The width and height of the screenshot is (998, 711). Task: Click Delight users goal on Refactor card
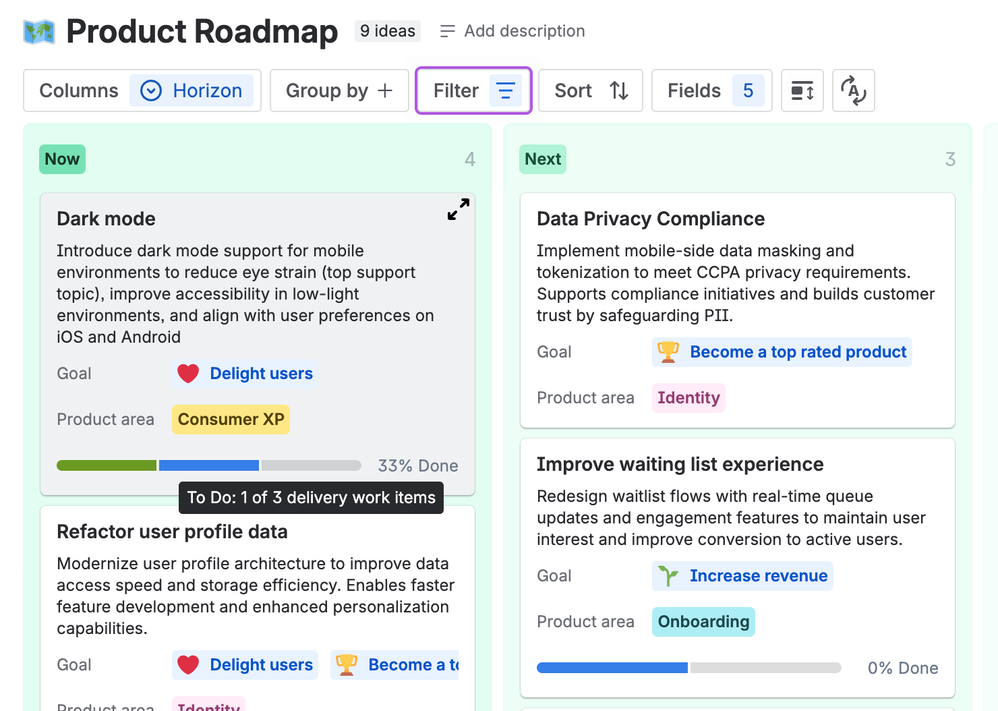point(245,665)
